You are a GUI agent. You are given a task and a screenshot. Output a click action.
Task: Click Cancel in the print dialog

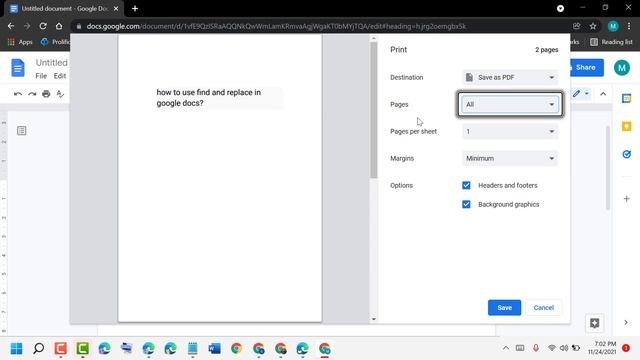tap(543, 308)
